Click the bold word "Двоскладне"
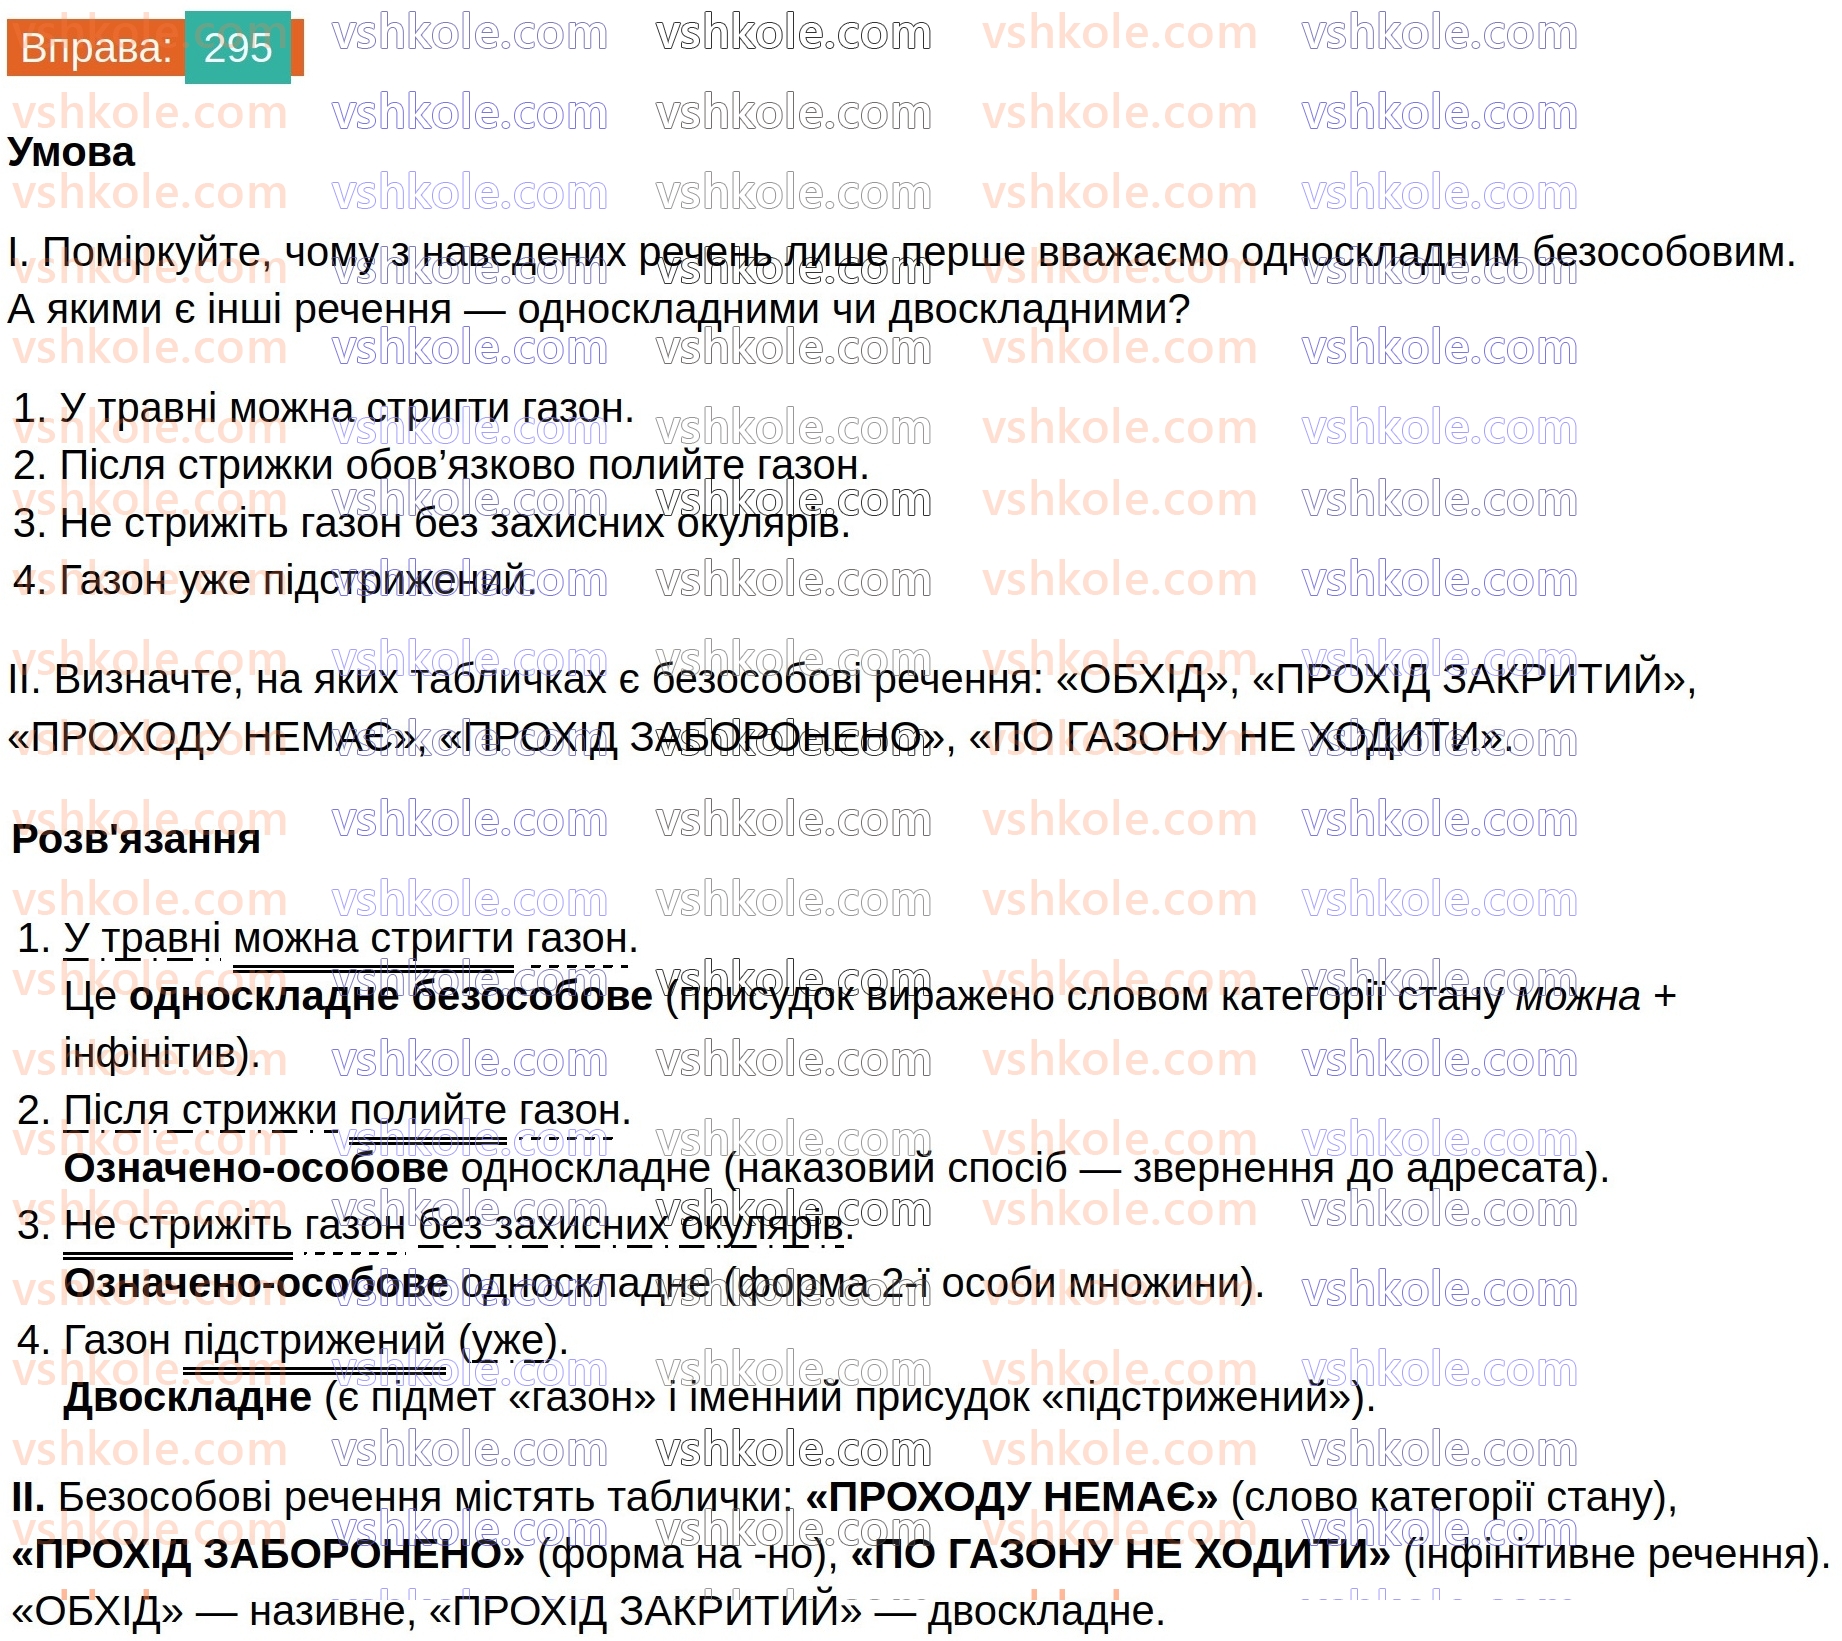 tap(188, 1398)
